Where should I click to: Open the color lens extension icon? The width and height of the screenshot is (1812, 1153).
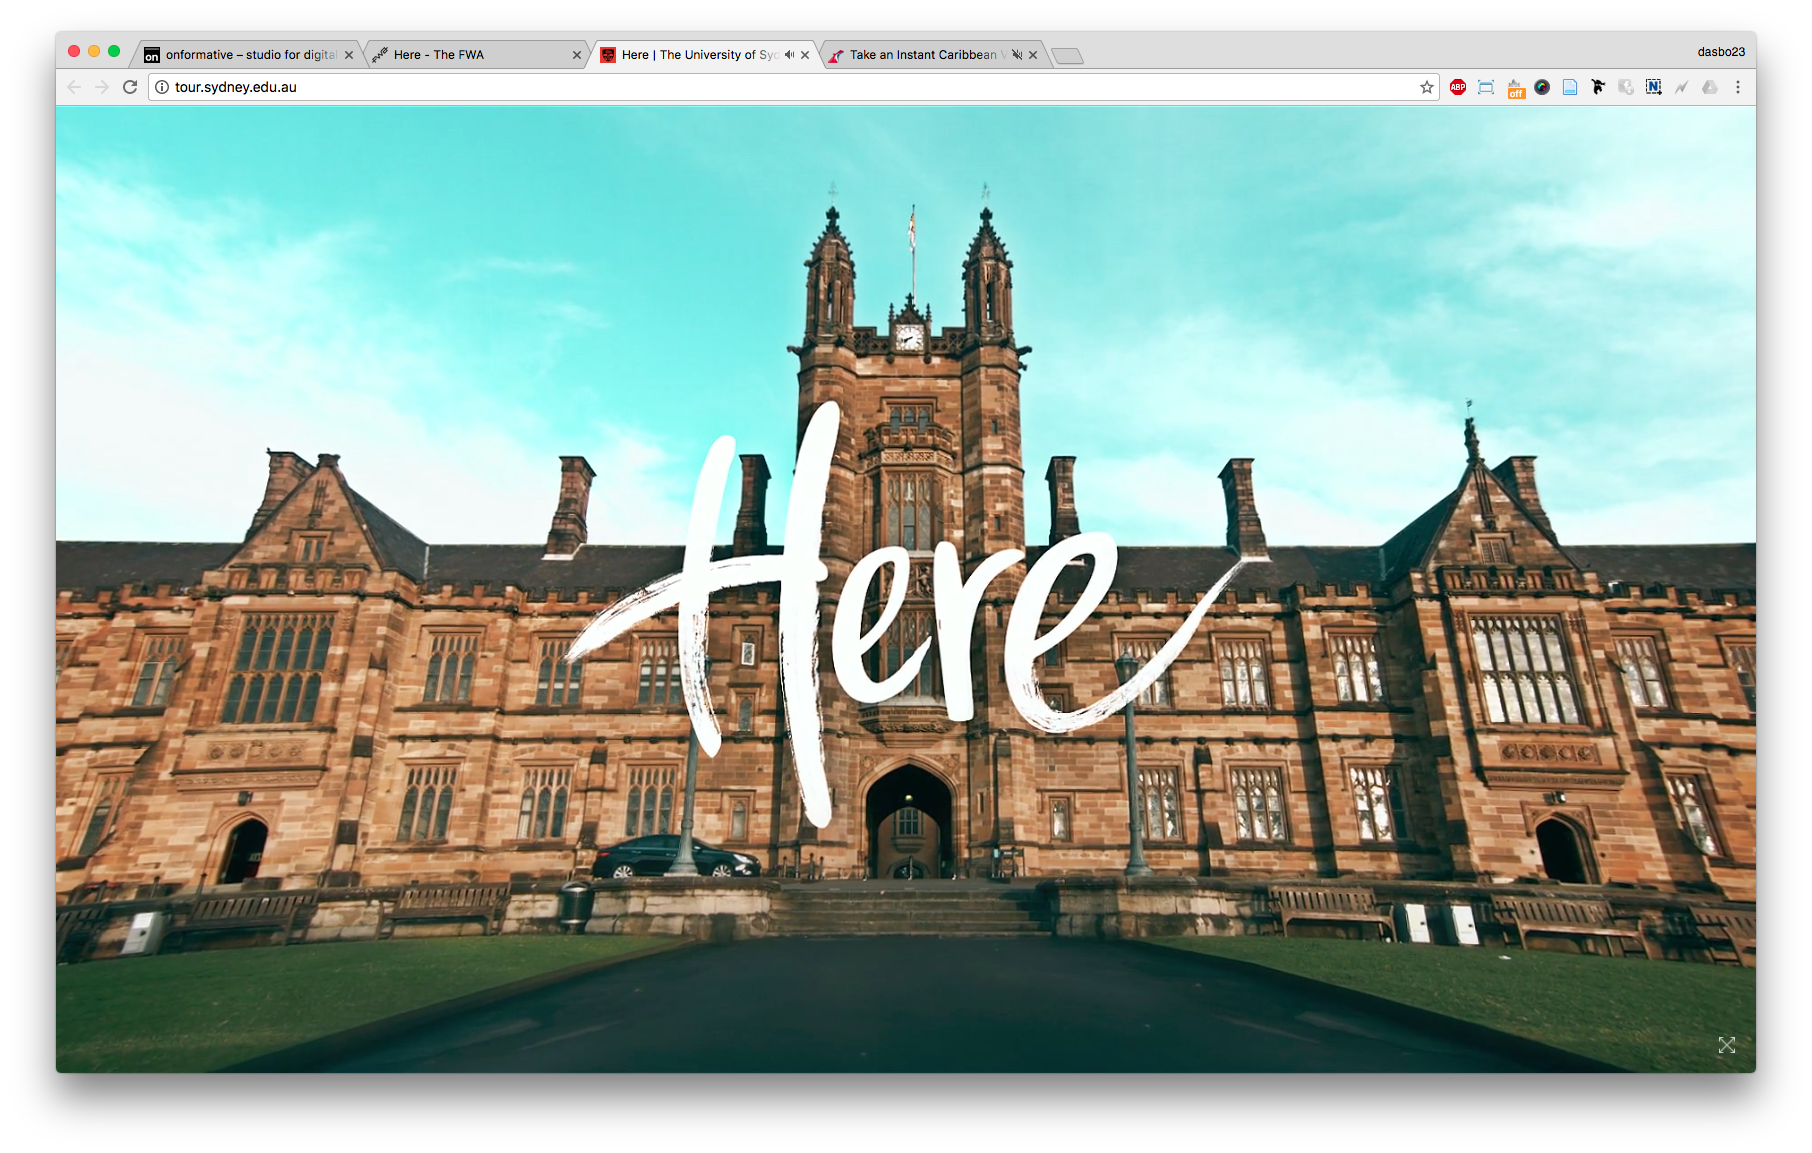[x=1542, y=87]
